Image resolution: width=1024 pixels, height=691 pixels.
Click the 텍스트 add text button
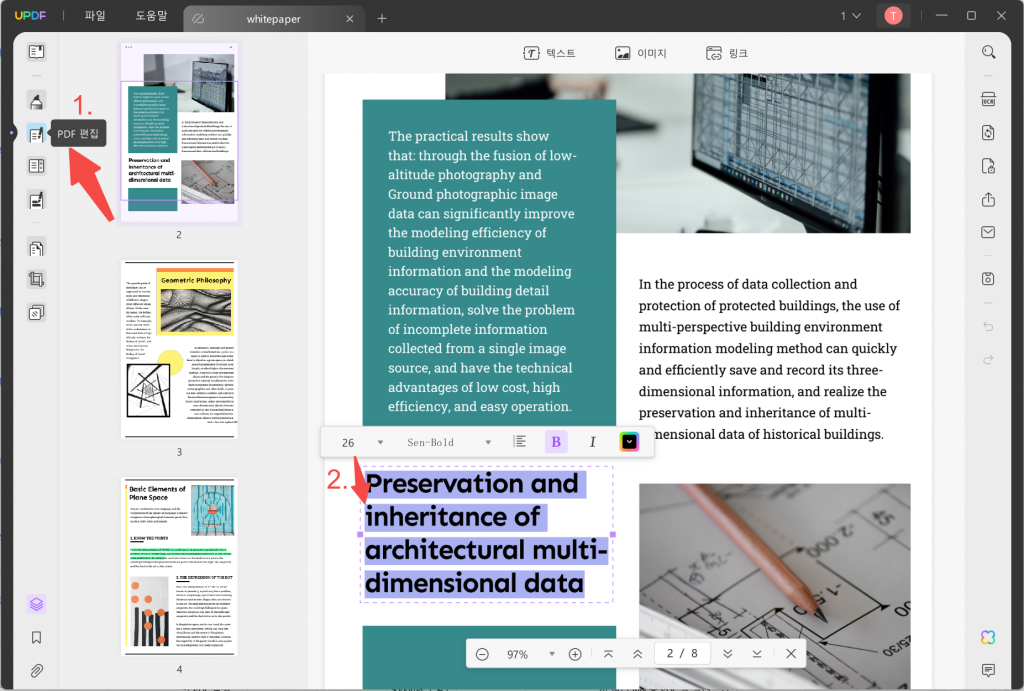549,53
